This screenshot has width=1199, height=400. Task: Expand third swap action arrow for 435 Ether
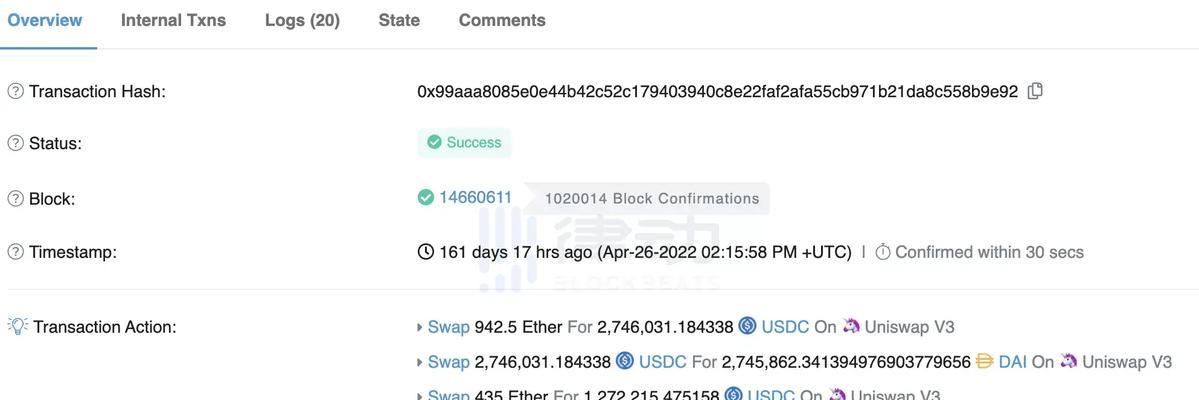[x=420, y=395]
